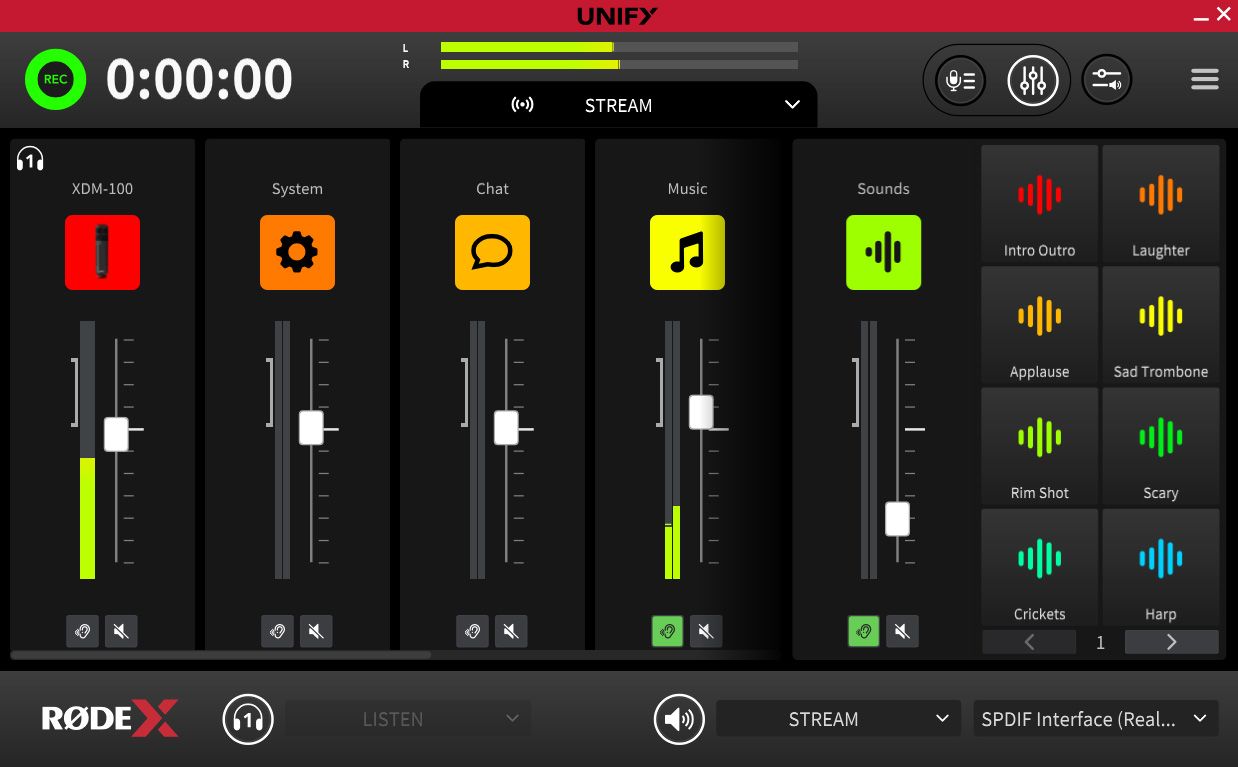Click the RØDE X logo

(x=110, y=719)
